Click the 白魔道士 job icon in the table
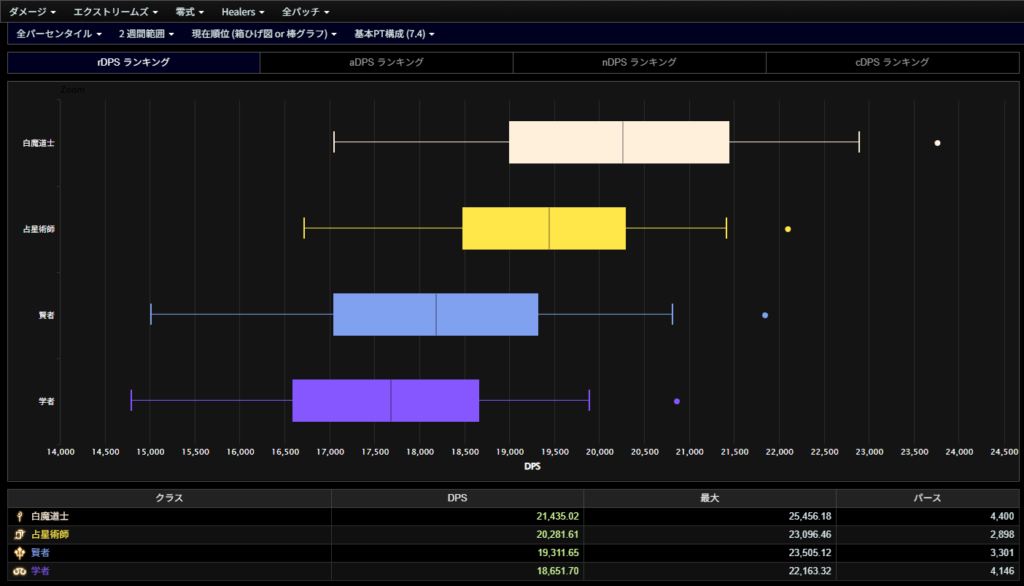The height and width of the screenshot is (586, 1024). [20, 516]
